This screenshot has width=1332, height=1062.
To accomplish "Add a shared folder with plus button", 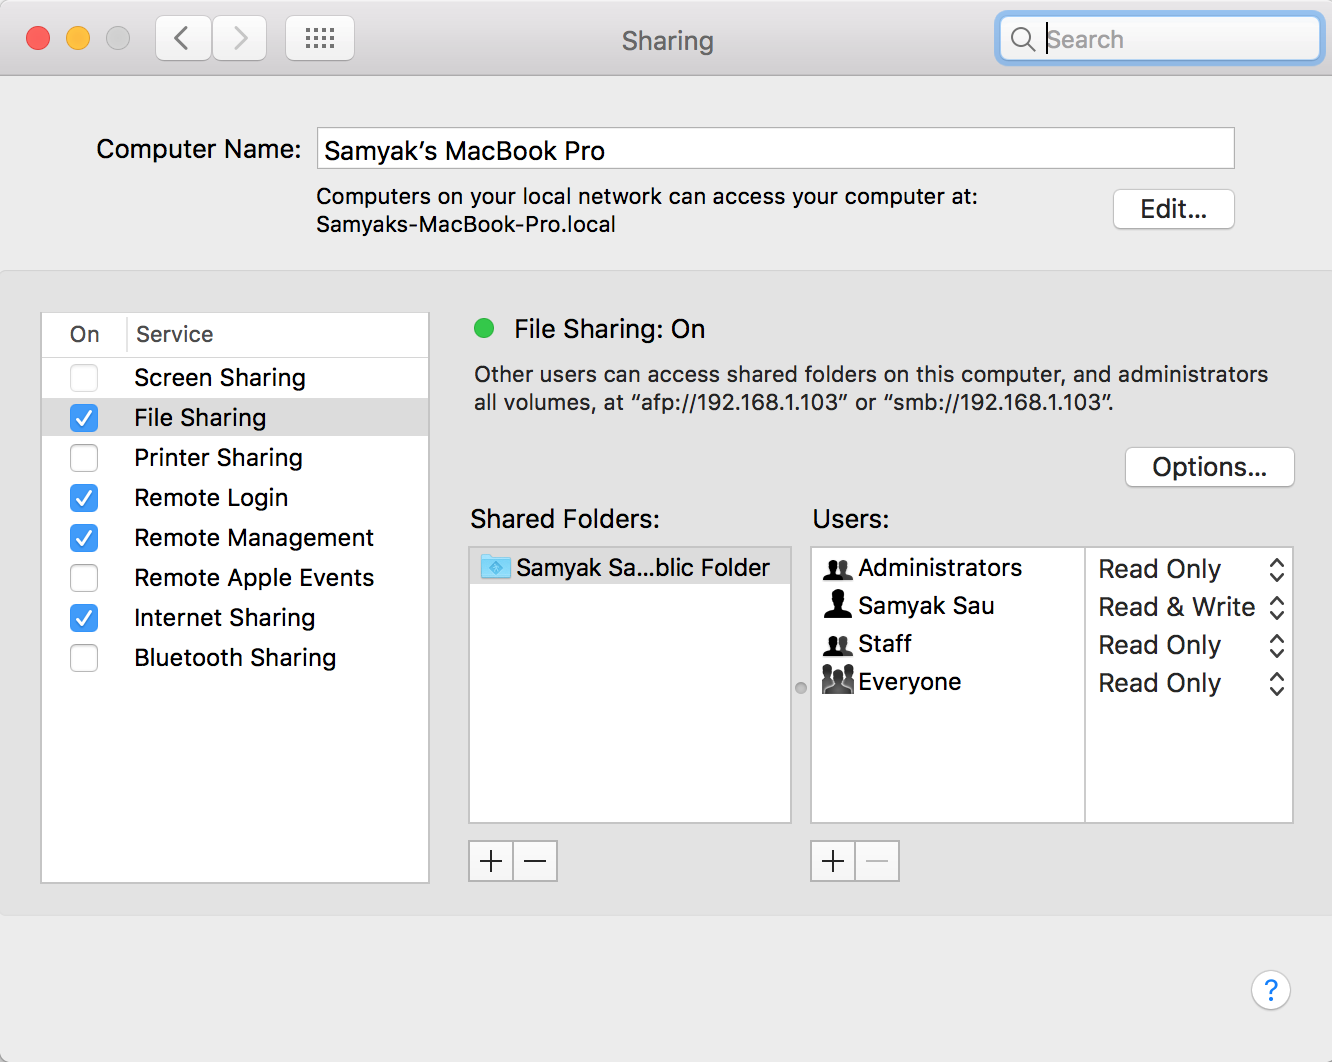I will pyautogui.click(x=491, y=861).
